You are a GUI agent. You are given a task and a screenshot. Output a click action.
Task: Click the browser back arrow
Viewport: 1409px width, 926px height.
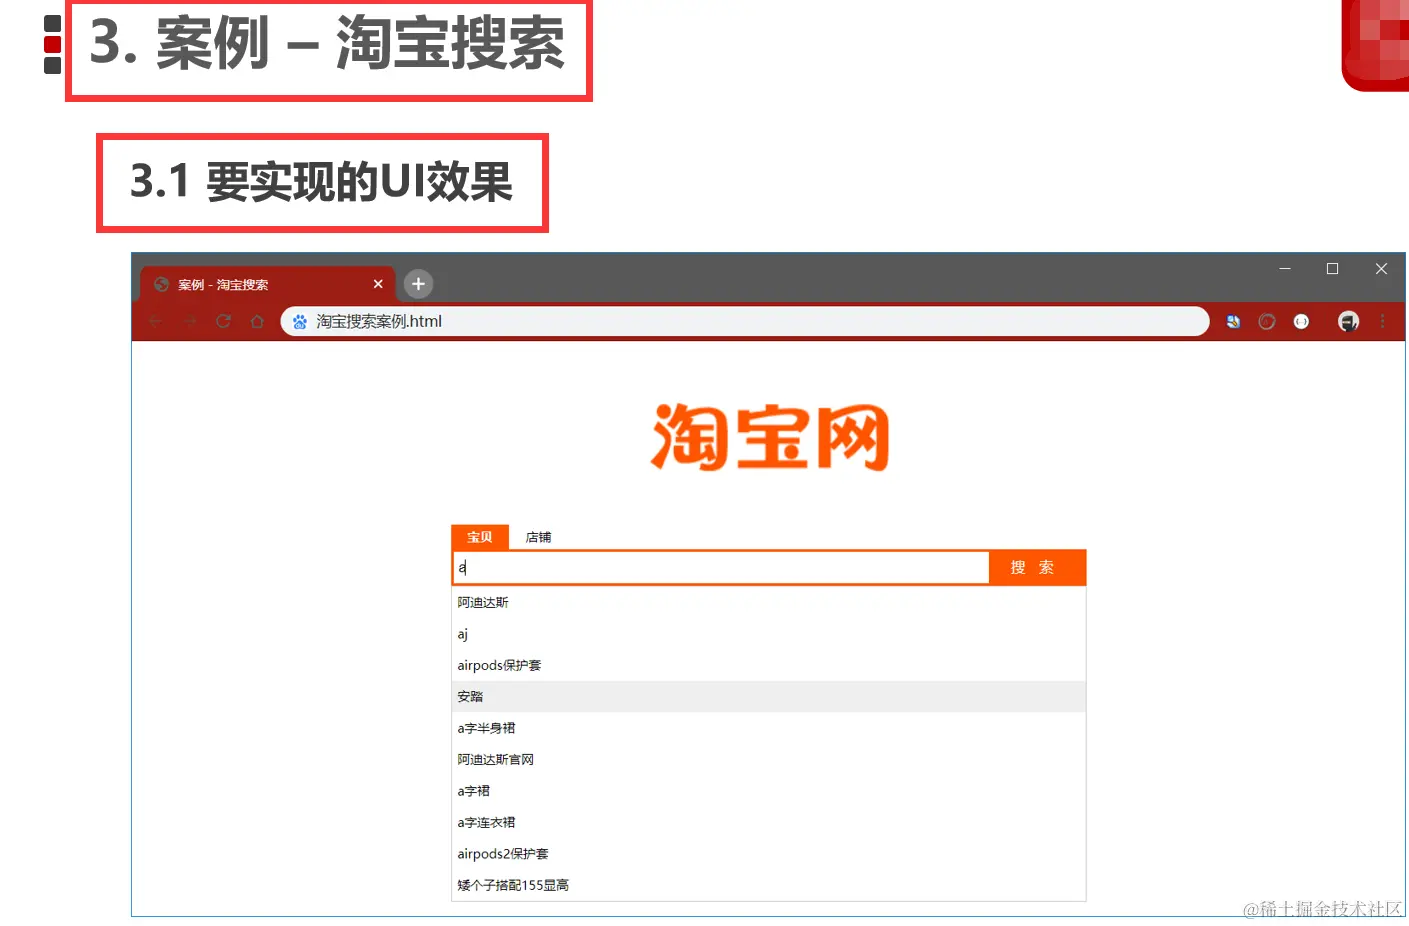[156, 321]
